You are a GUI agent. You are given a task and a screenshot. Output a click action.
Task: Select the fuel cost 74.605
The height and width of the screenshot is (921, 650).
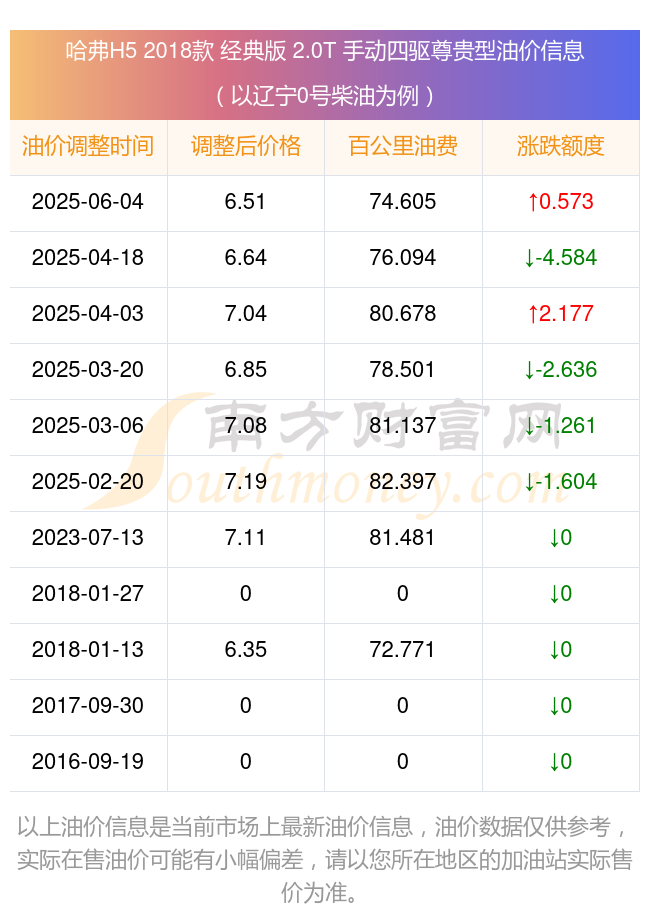coord(403,202)
